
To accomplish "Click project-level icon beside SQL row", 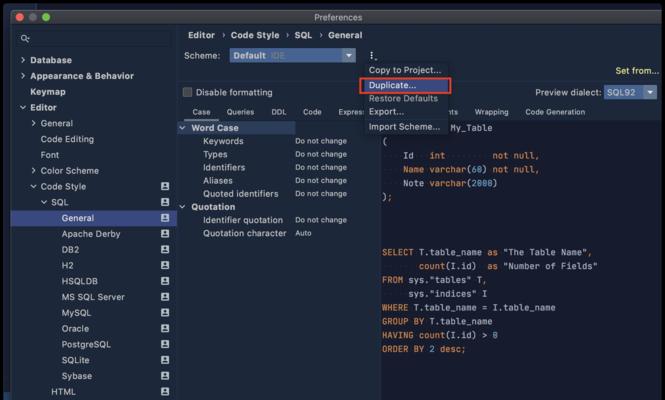I will coord(165,202).
